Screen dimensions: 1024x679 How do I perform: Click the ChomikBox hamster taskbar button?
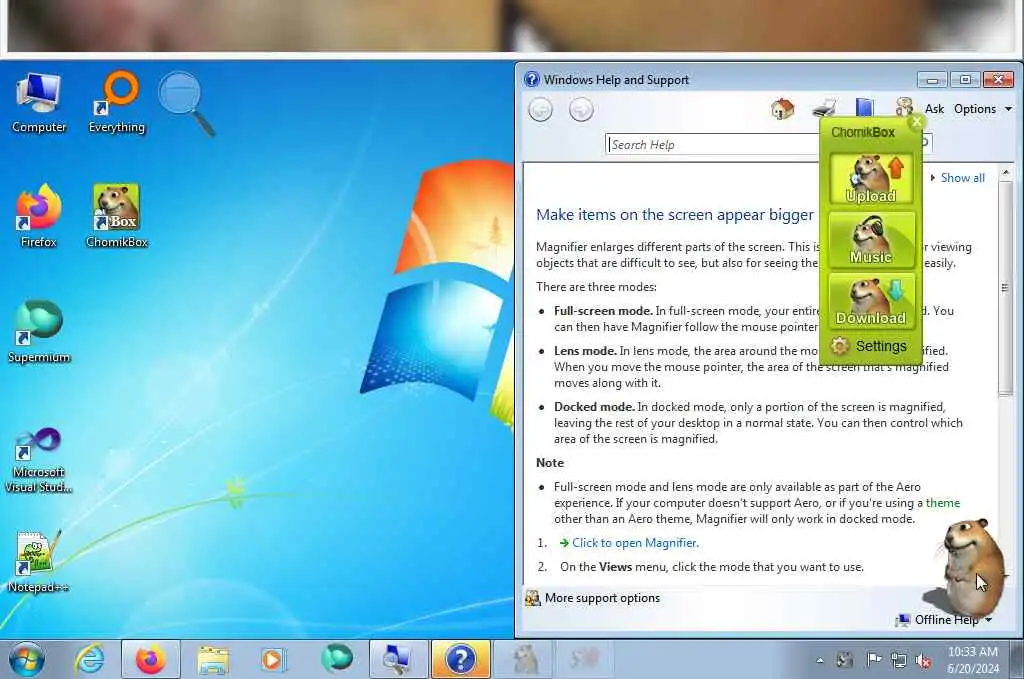pos(523,659)
